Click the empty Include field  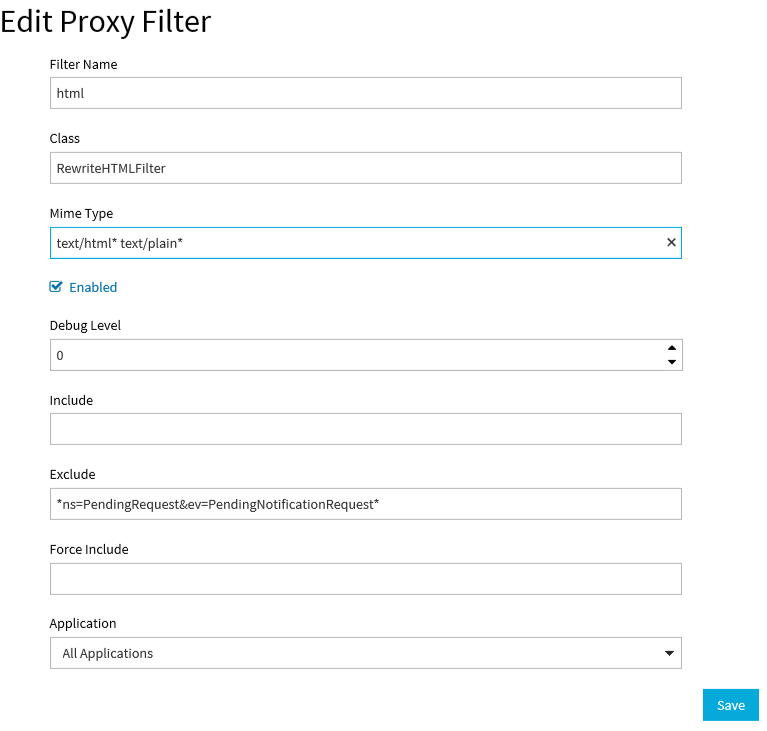point(365,429)
